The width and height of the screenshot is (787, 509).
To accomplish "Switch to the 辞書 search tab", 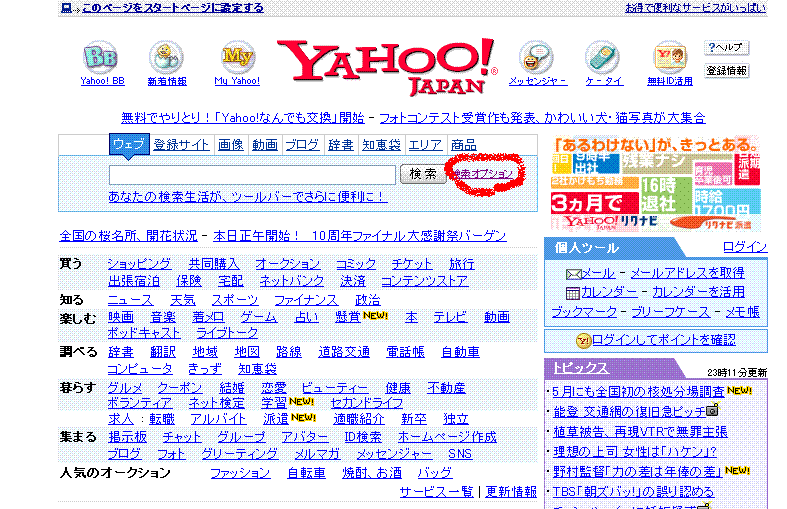I will tap(341, 145).
